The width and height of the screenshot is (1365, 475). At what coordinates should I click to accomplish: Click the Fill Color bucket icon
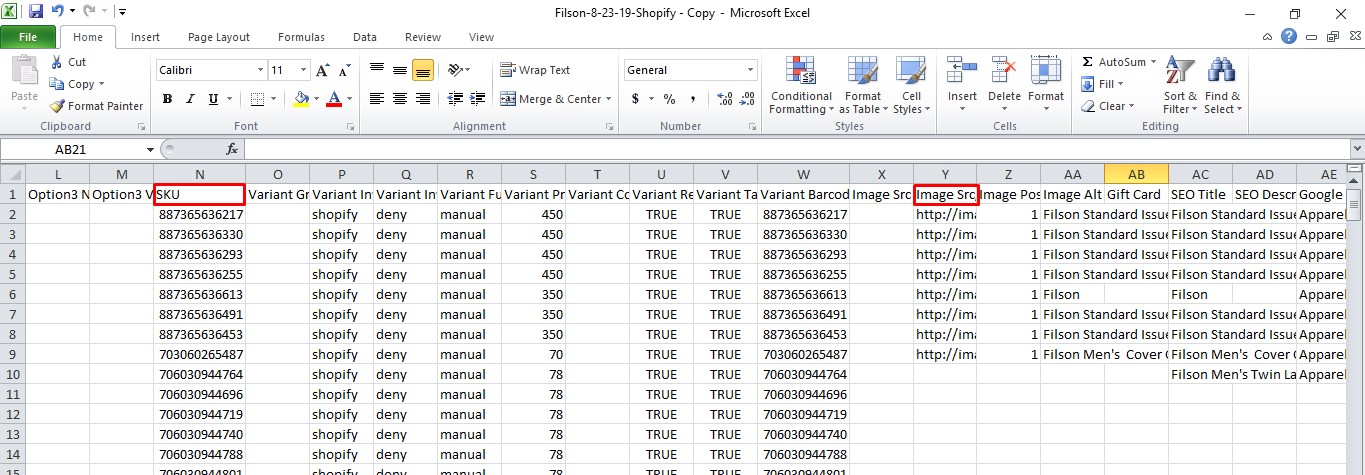click(x=301, y=99)
